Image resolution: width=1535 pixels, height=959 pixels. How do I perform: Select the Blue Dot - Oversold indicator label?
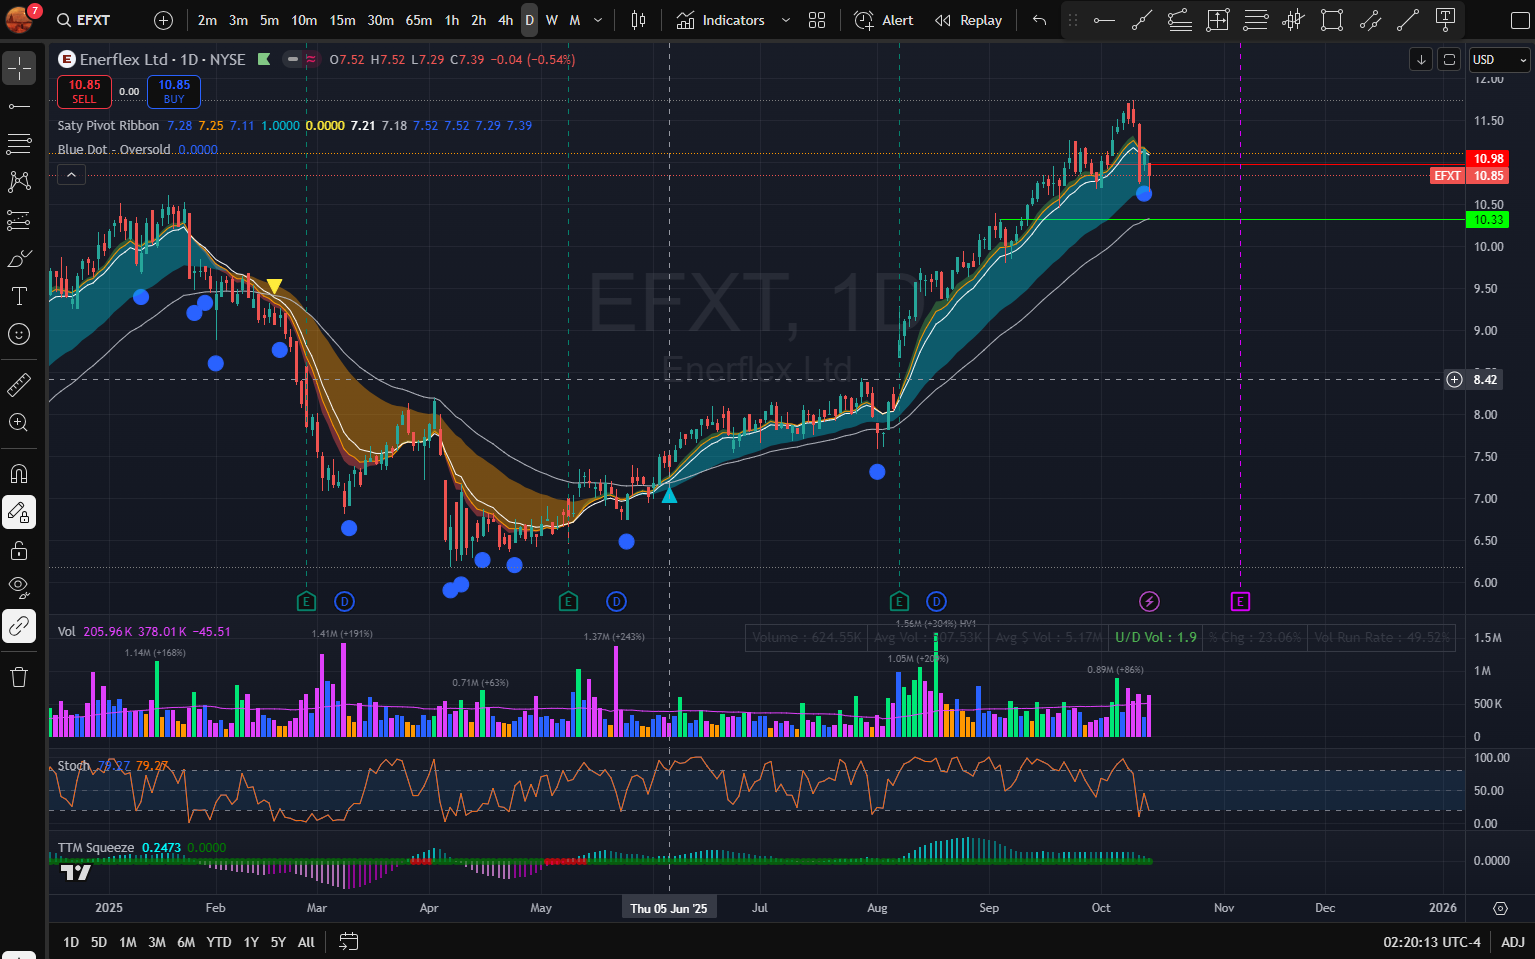pos(114,149)
